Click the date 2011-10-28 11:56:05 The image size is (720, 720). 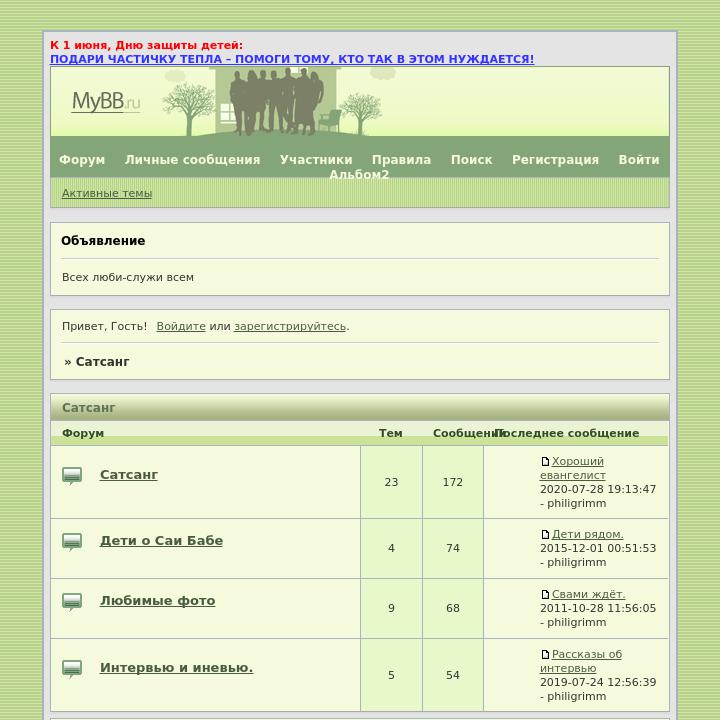point(598,608)
